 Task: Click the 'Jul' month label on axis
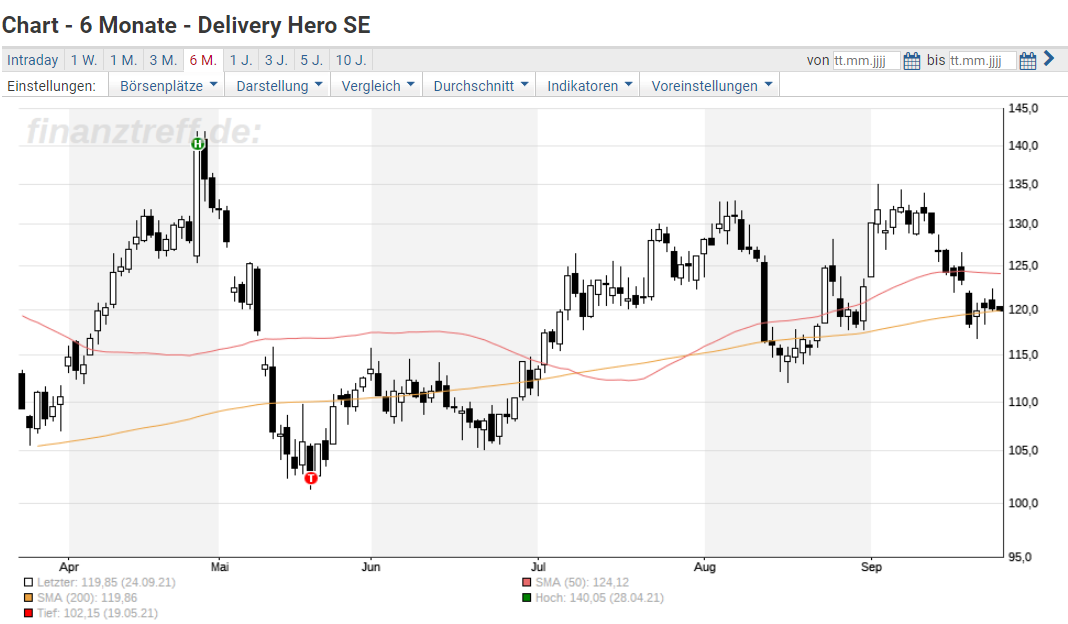coord(538,567)
